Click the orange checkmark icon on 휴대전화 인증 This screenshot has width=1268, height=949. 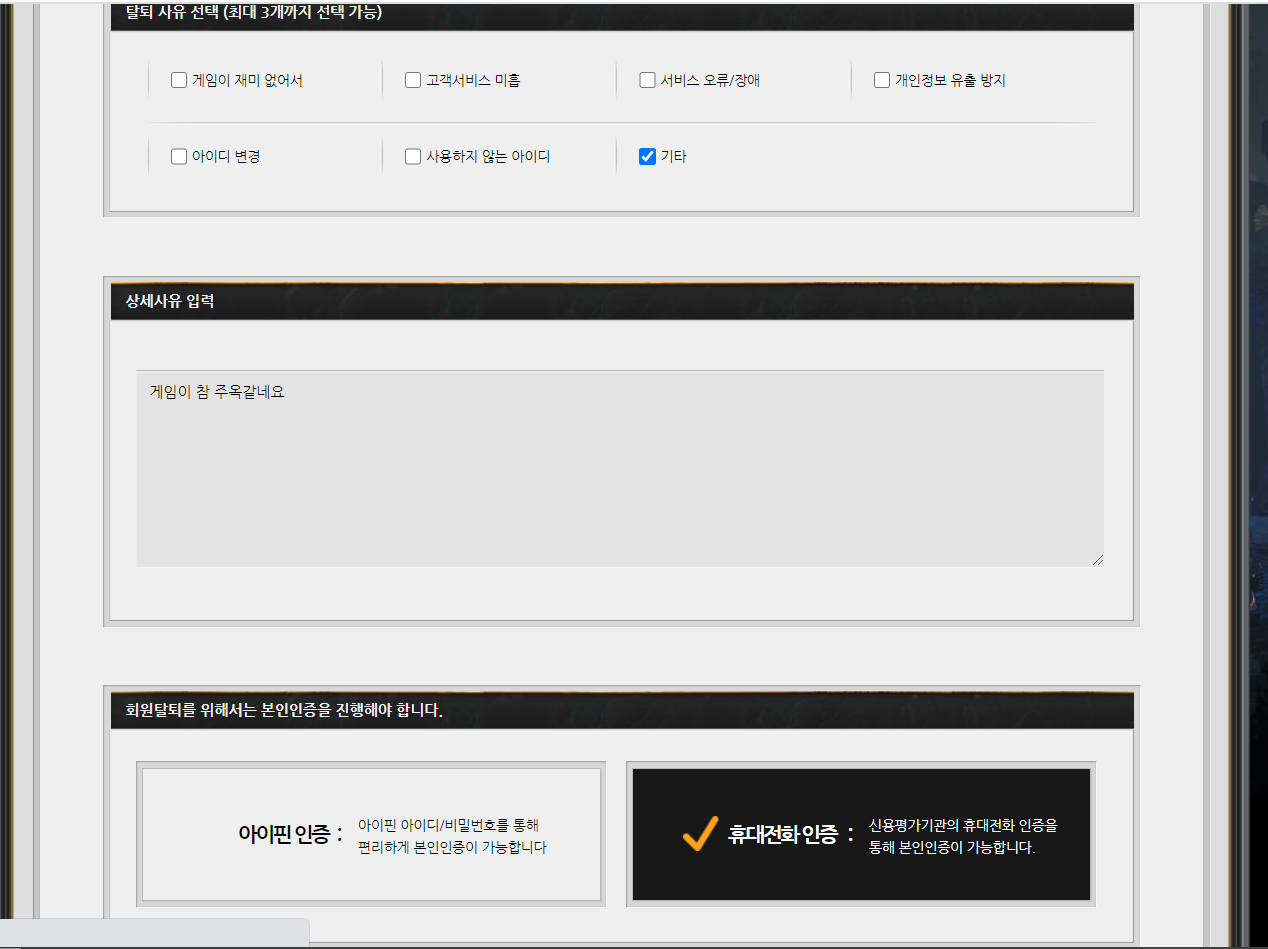tap(700, 833)
